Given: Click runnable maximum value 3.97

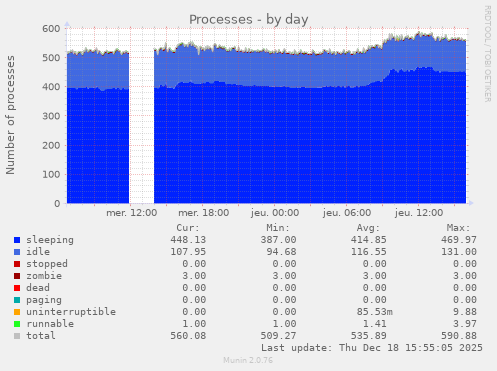Looking at the screenshot, I should [465, 324].
